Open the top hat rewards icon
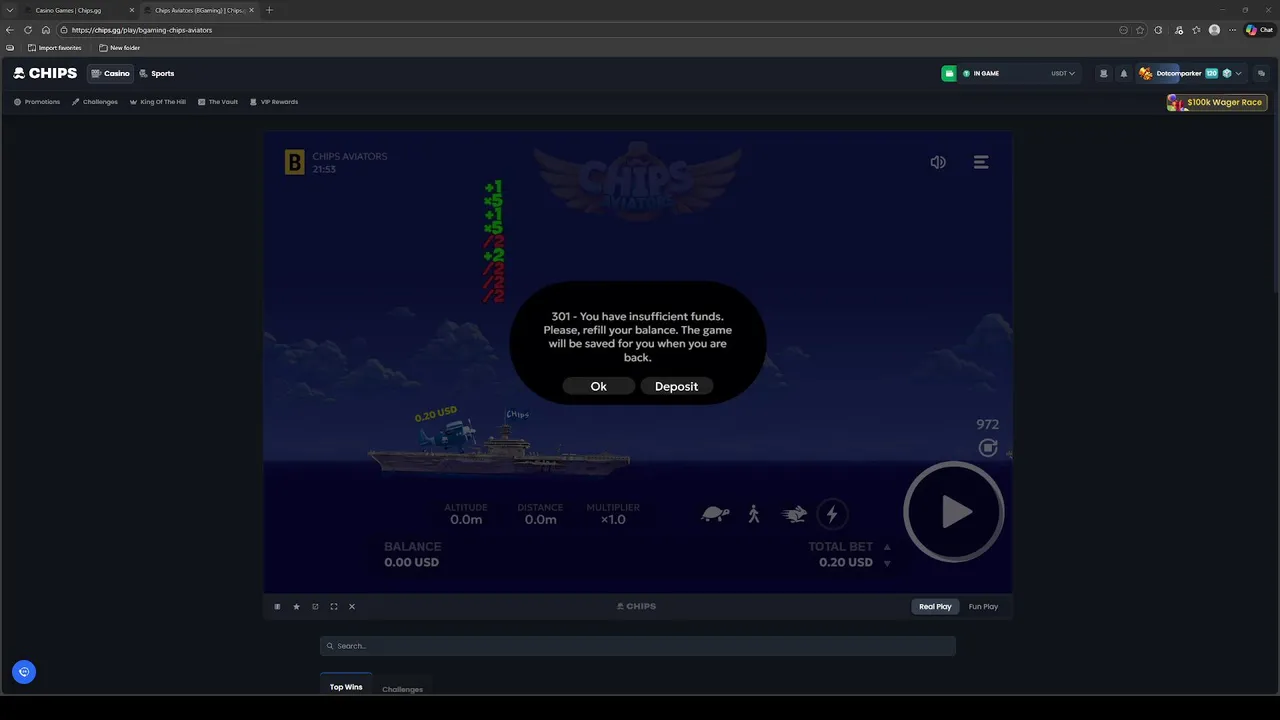The image size is (1280, 720). pos(1103,73)
